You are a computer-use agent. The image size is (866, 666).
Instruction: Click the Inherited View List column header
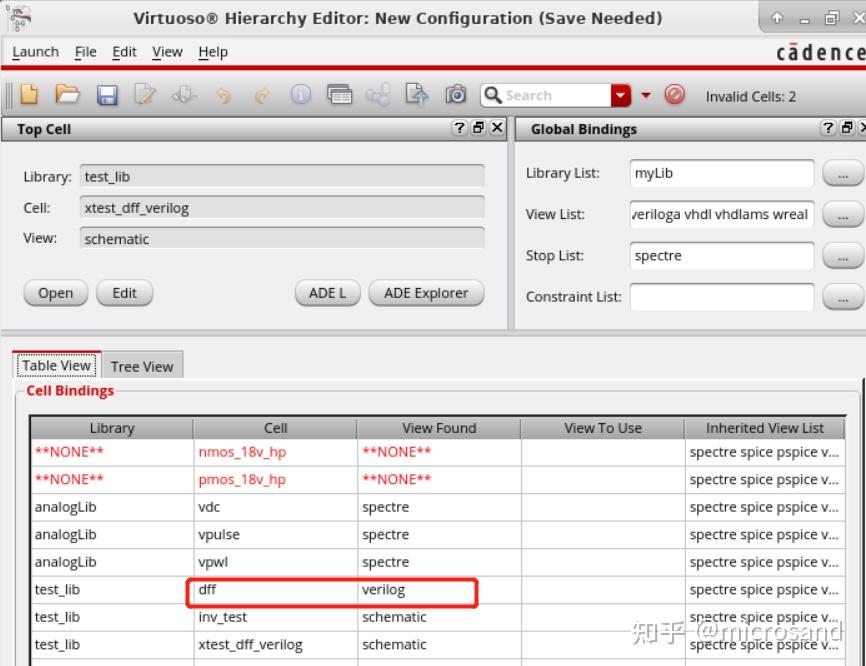click(x=764, y=428)
